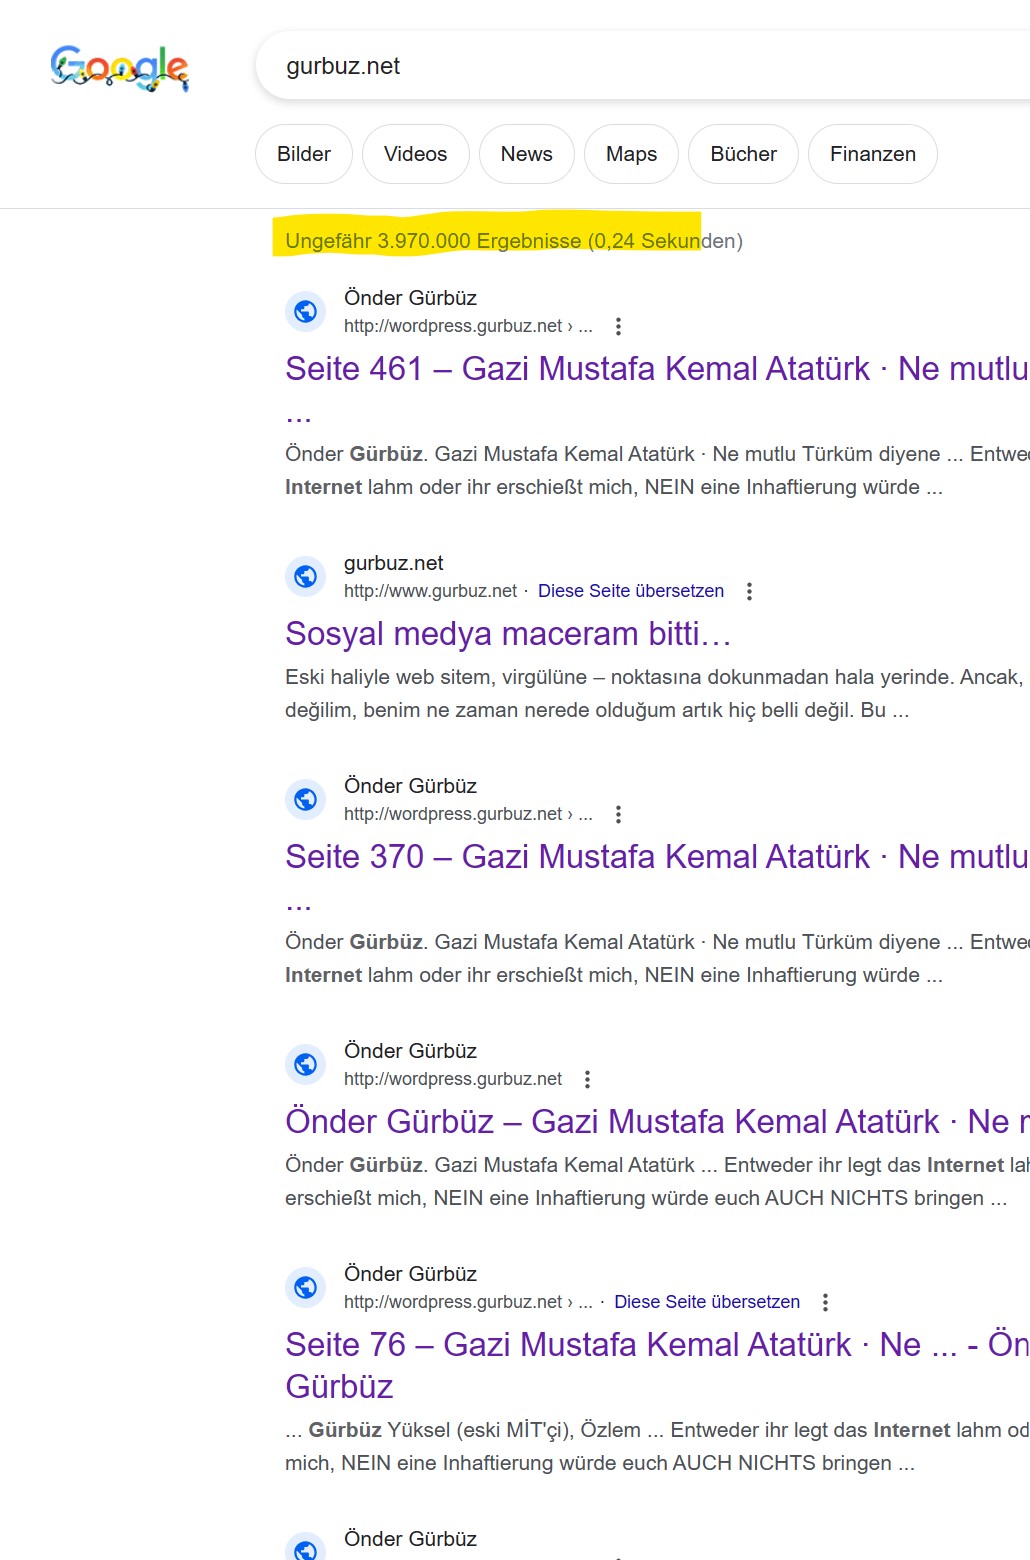This screenshot has height=1560, width=1030.
Task: Click the URL 'http://www.gurbuz.net'
Action: pos(430,591)
